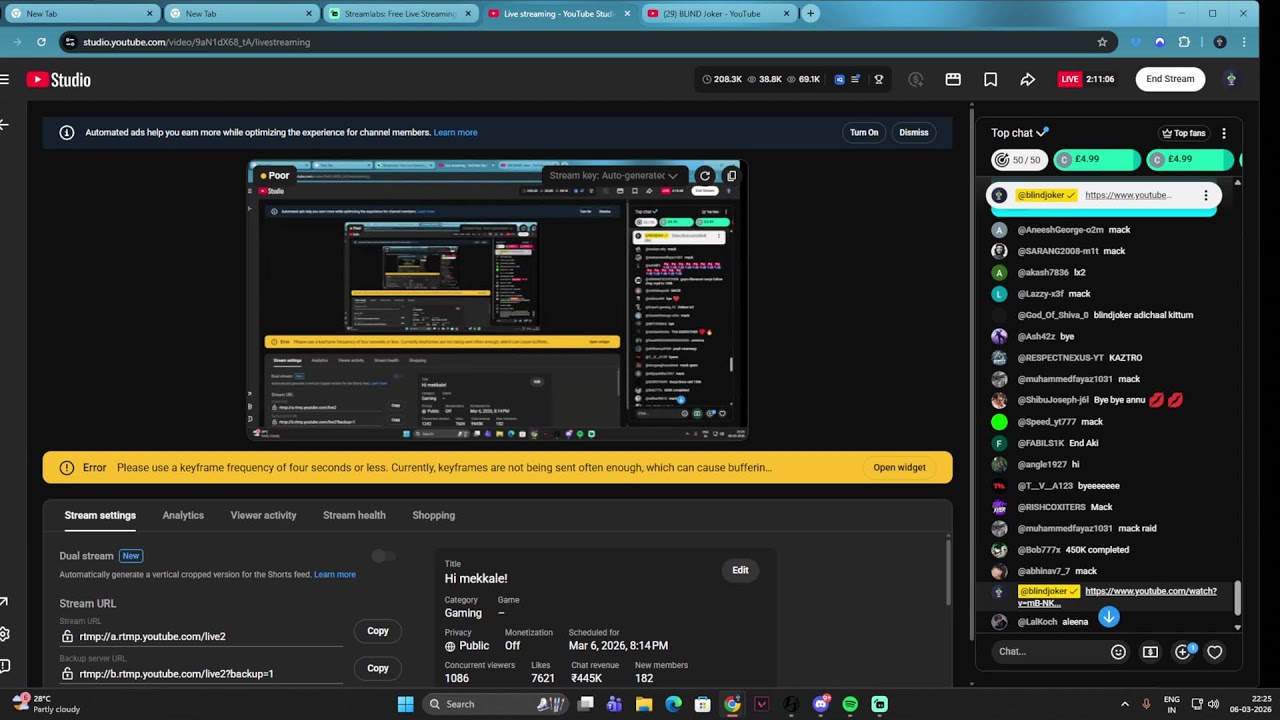Image resolution: width=1280 pixels, height=720 pixels.
Task: Click the stream settings panel scrollbar
Action: pyautogui.click(x=948, y=572)
